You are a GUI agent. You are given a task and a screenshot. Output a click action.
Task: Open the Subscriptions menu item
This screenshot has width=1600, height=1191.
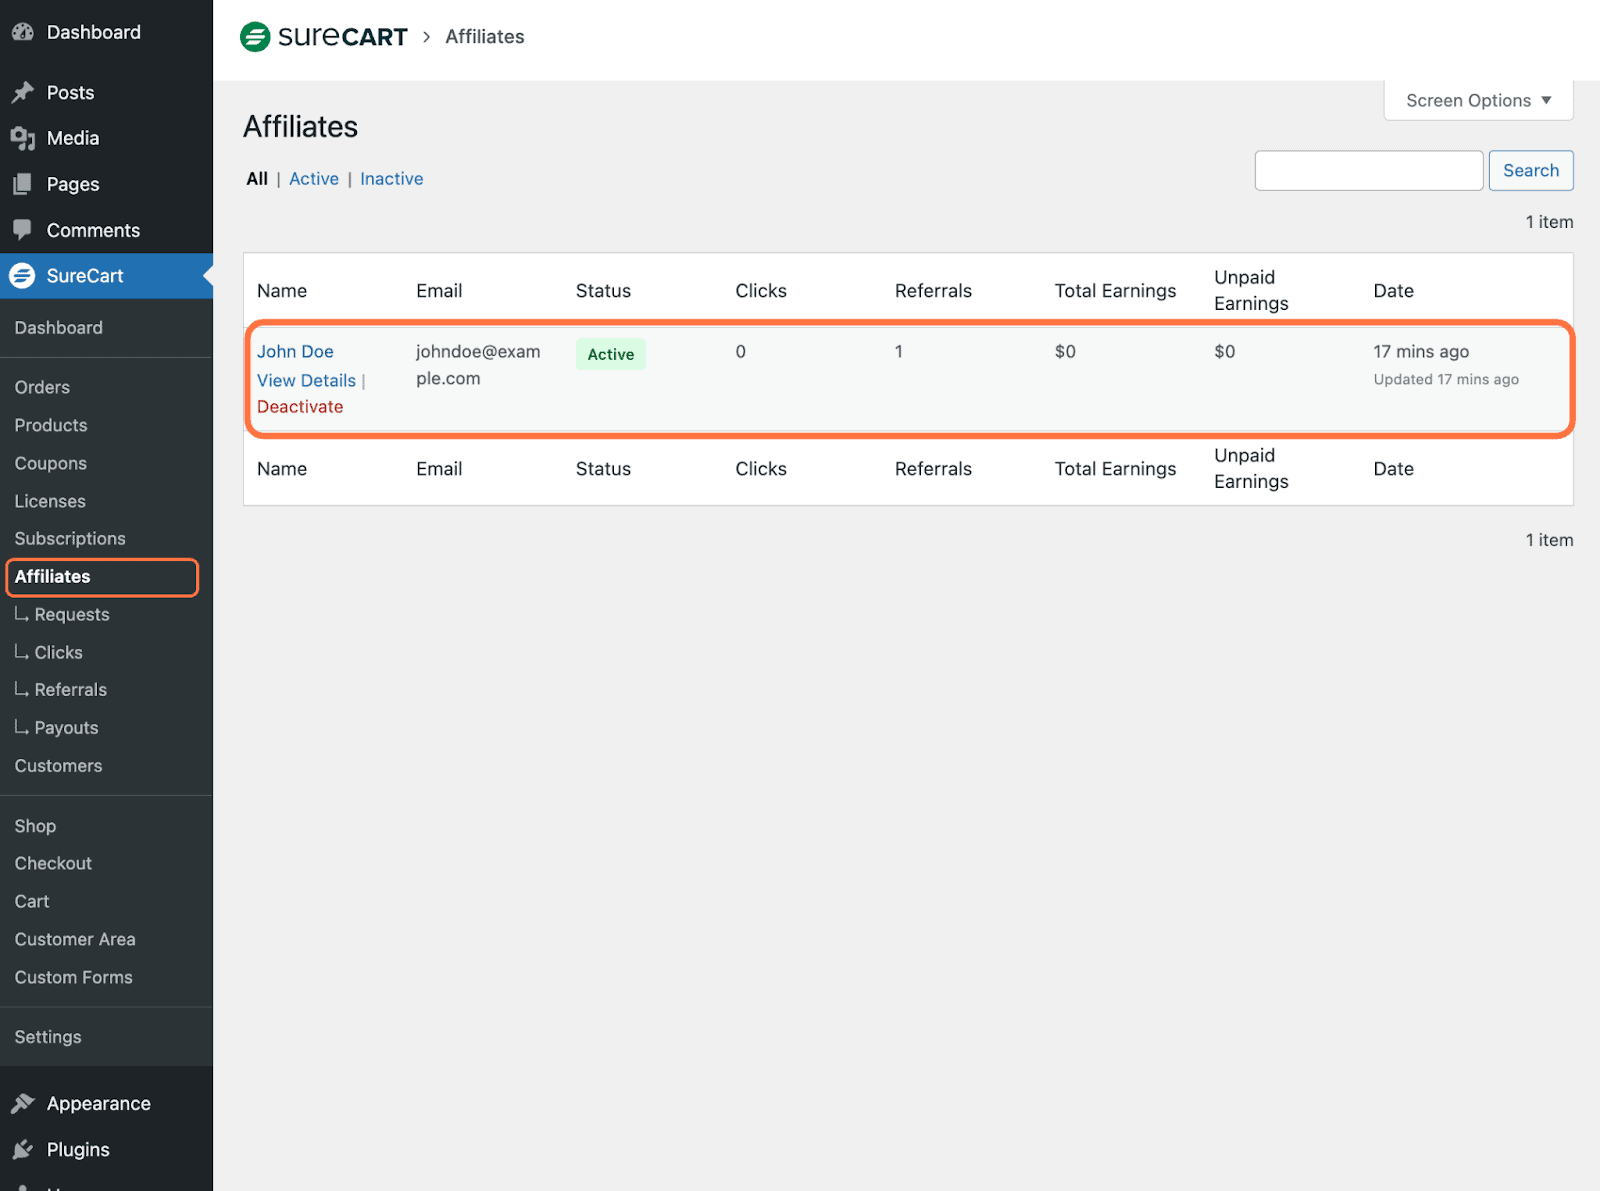(69, 538)
